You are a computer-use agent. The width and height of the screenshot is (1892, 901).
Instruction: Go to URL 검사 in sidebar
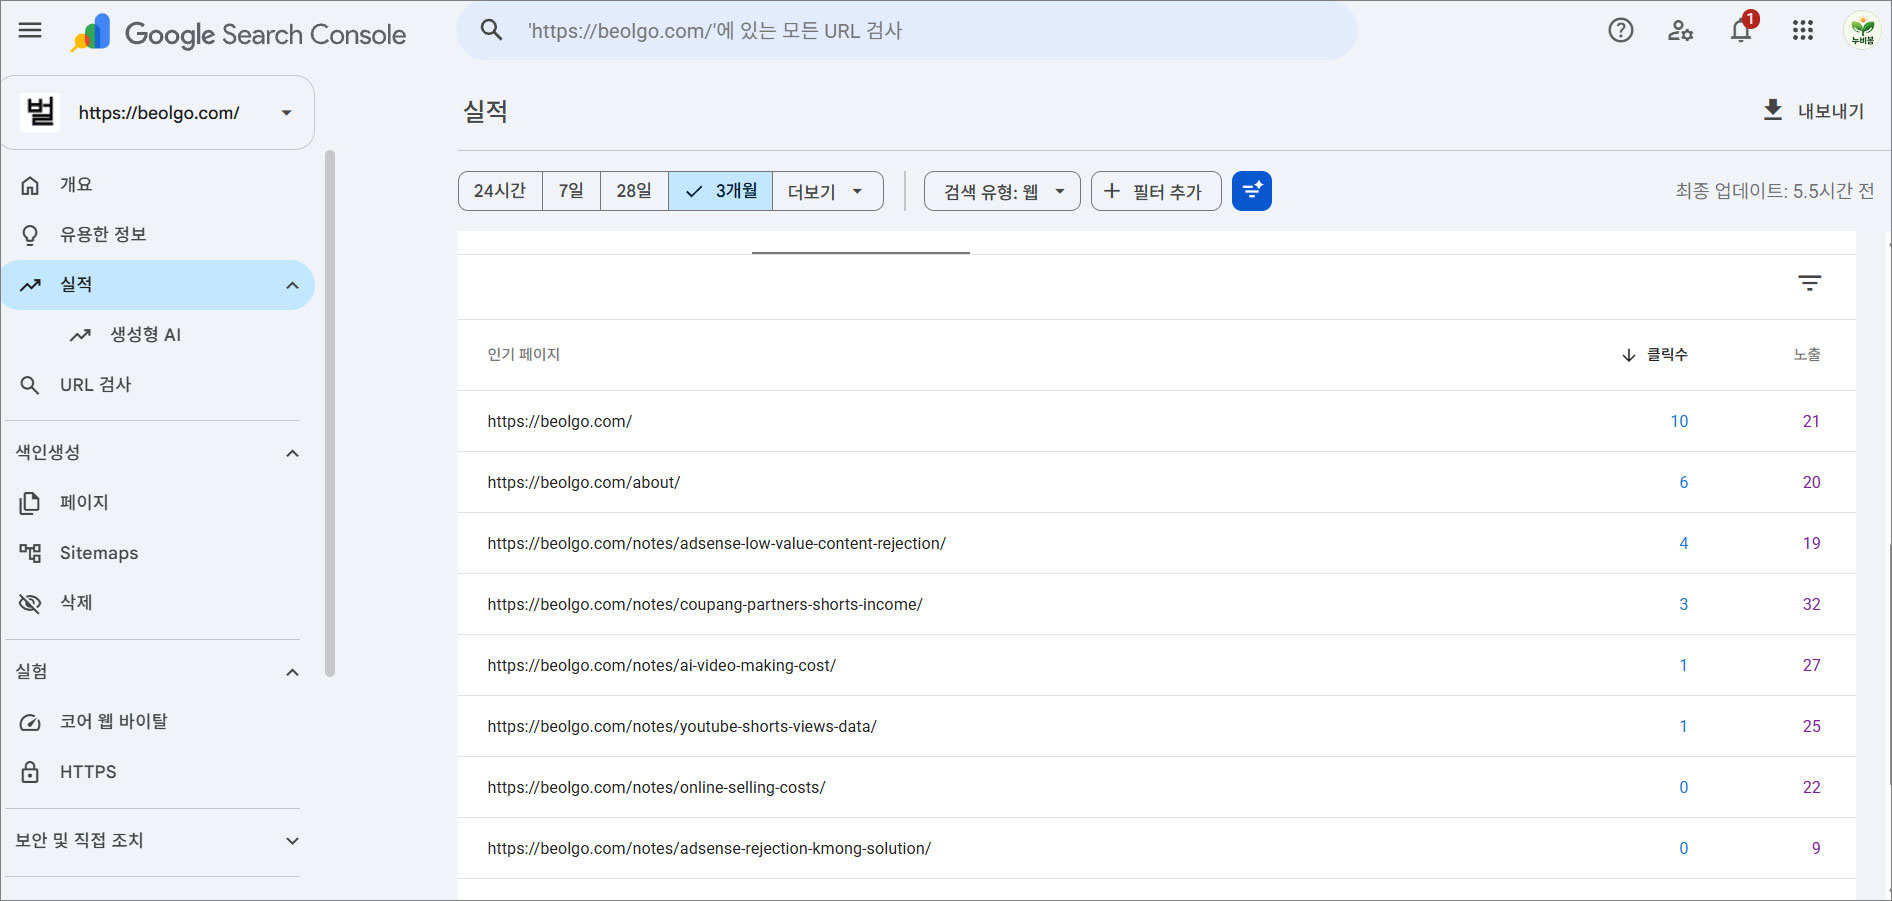click(158, 385)
